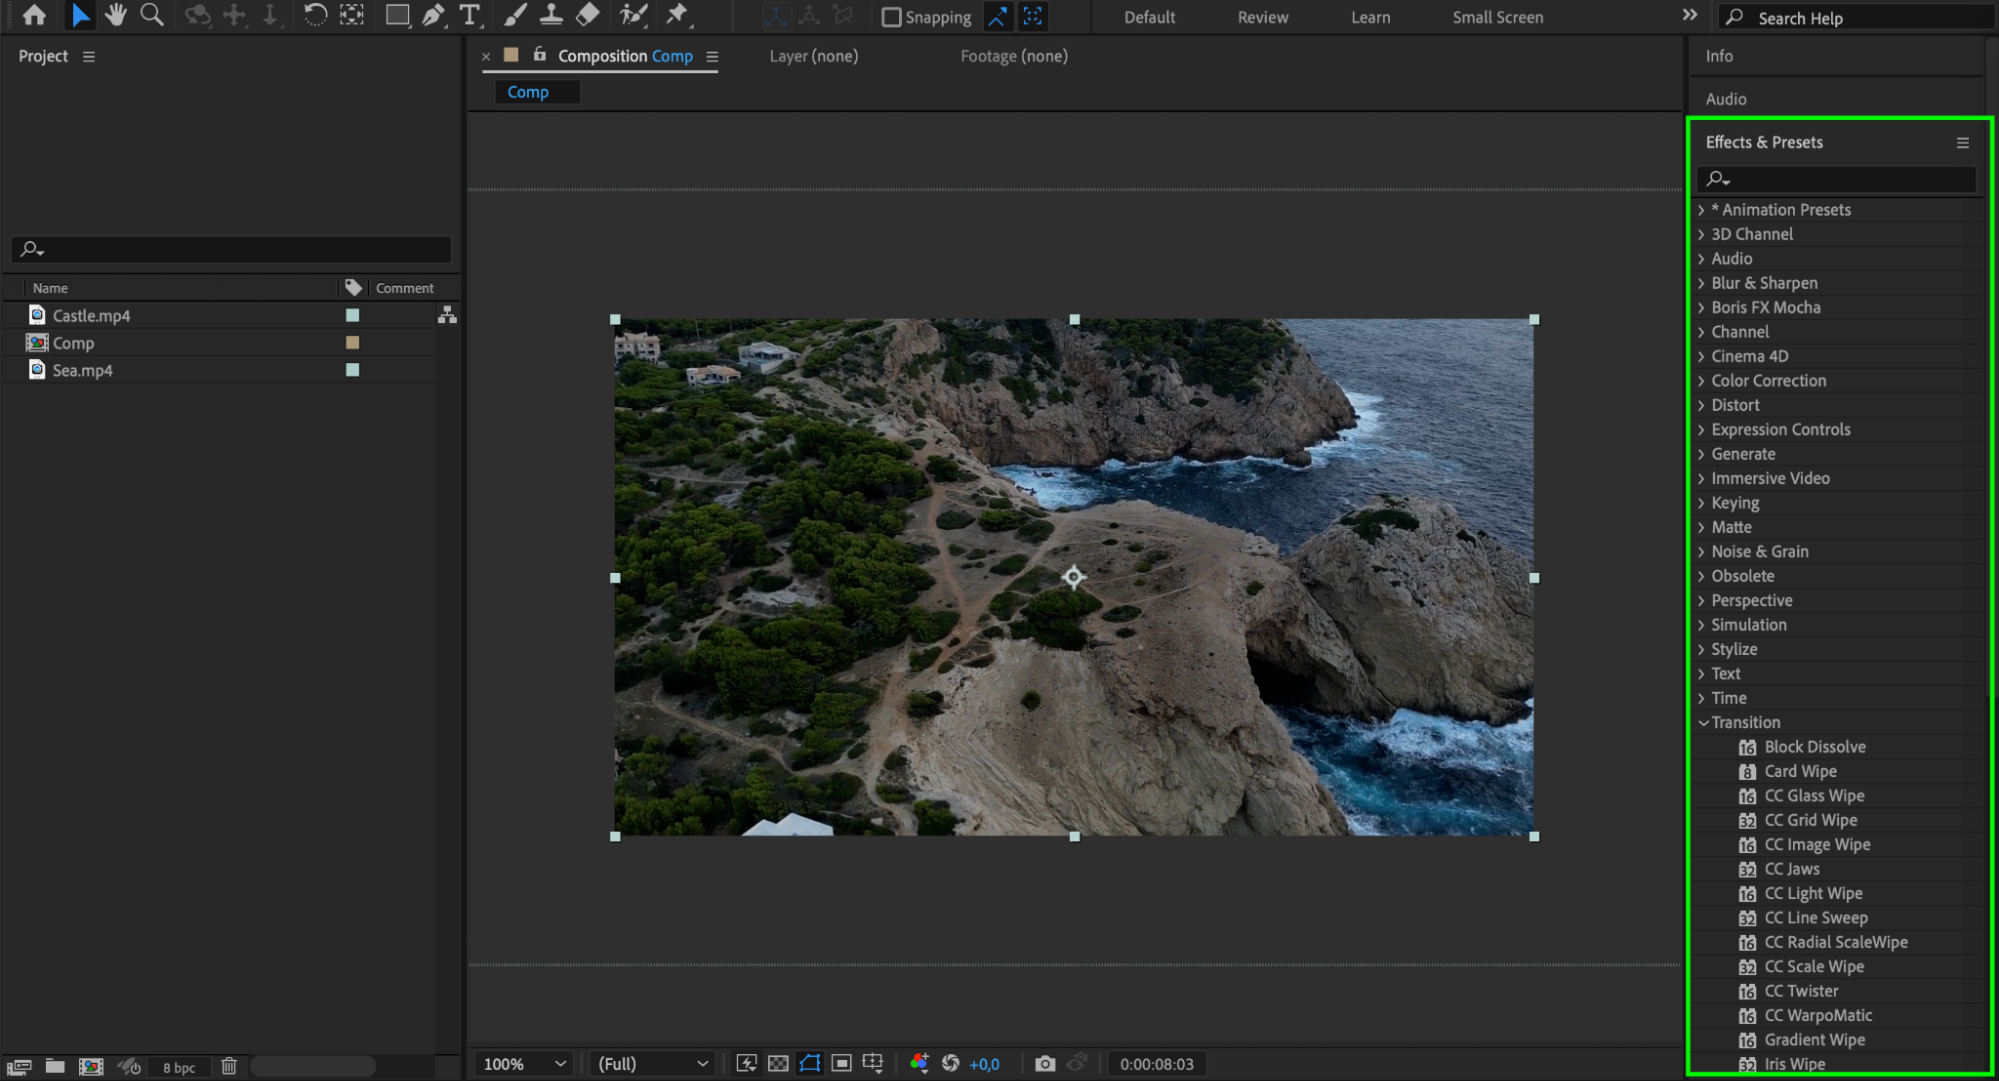This screenshot has width=1999, height=1082.
Task: Select the CC Glass Wipe effect
Action: point(1813,796)
